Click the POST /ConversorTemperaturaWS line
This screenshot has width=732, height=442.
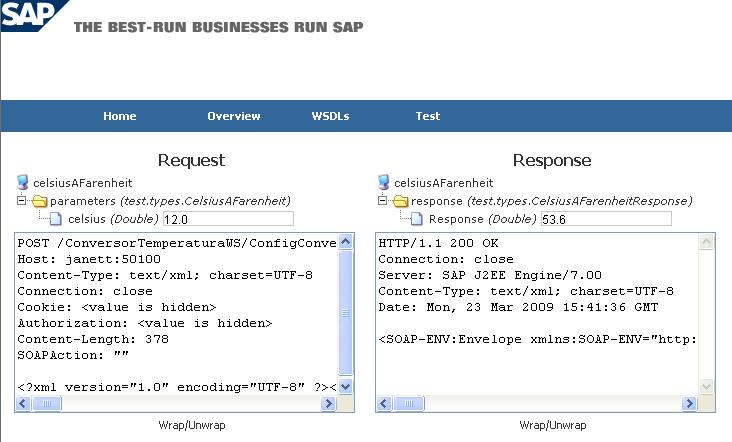tap(177, 243)
